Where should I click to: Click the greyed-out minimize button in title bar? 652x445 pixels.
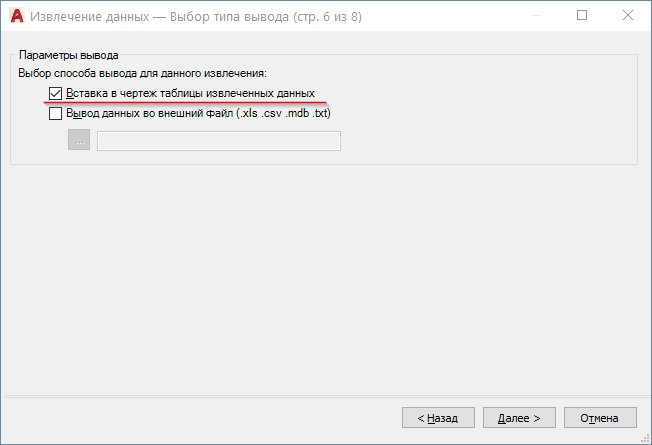pos(537,15)
